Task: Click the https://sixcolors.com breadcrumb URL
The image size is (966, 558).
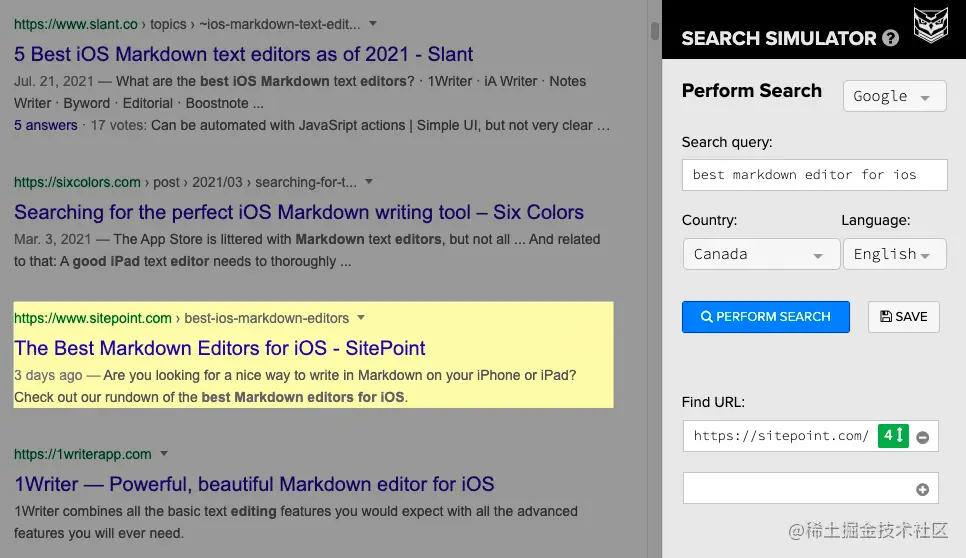Action: [77, 182]
